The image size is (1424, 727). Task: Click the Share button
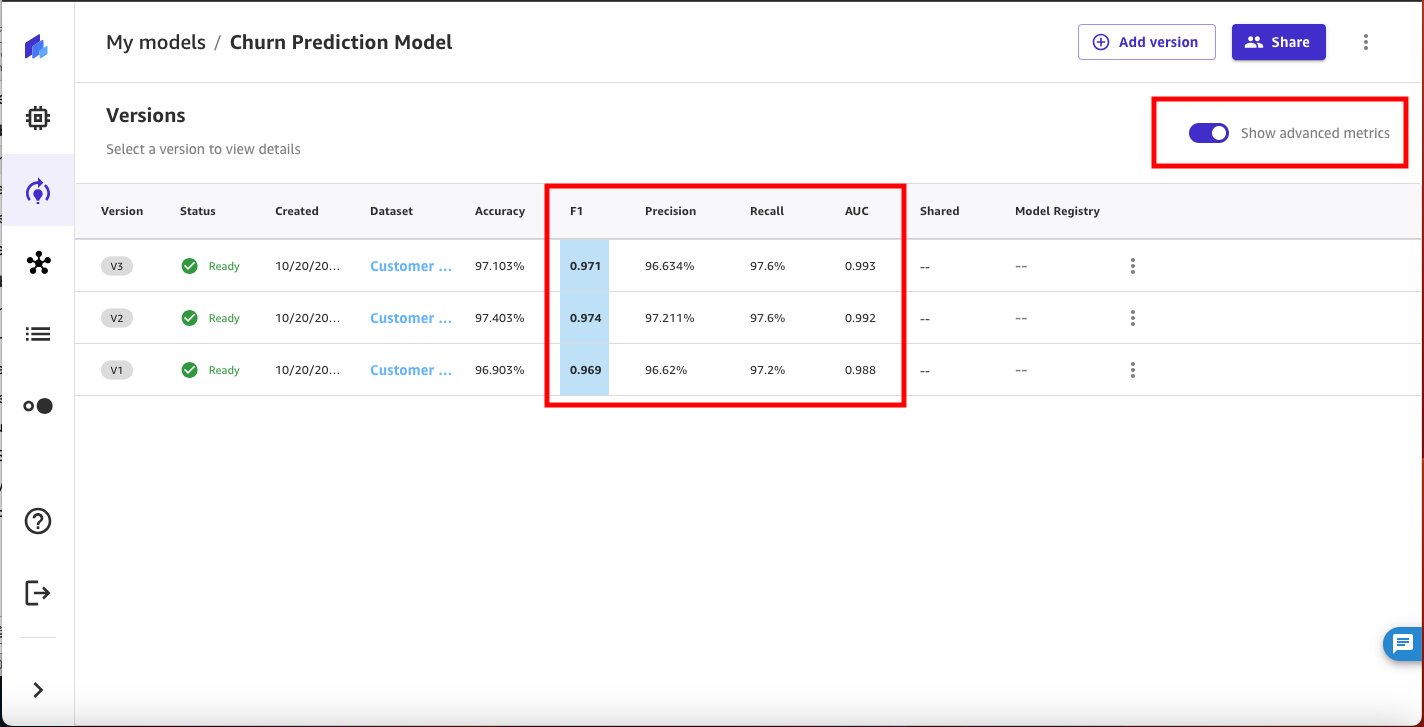coord(1278,42)
